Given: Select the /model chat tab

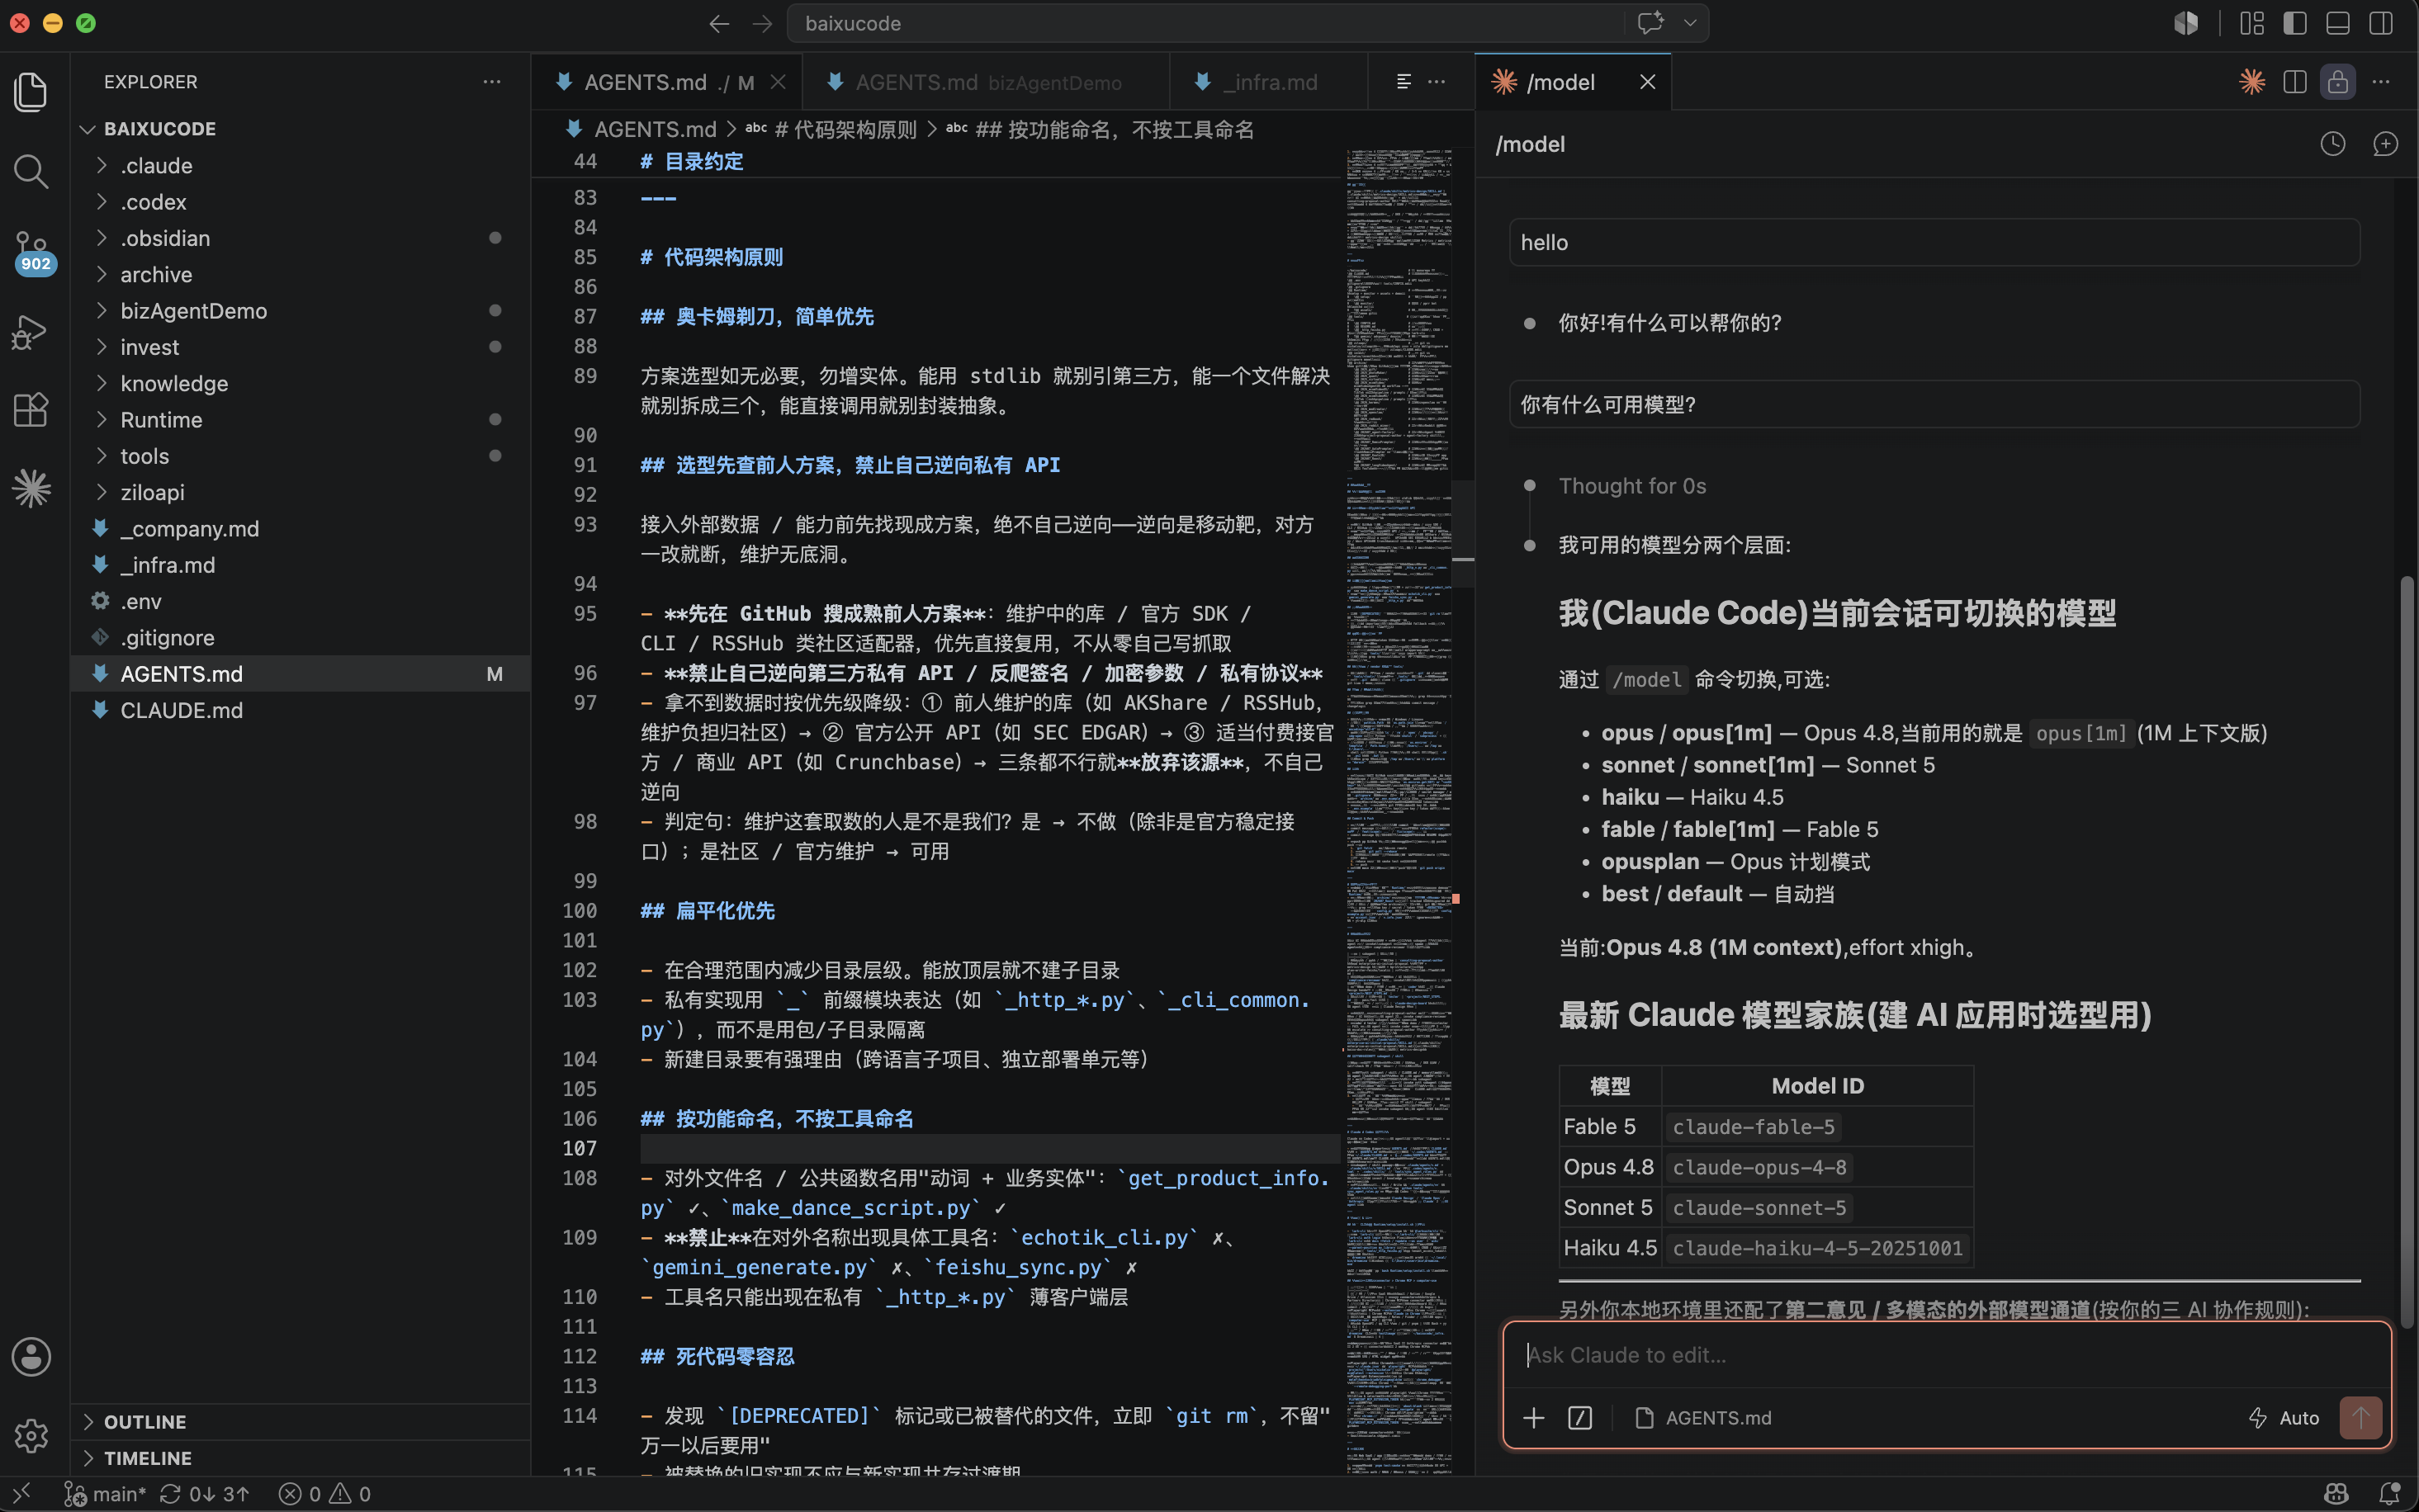Looking at the screenshot, I should [x=1573, y=82].
